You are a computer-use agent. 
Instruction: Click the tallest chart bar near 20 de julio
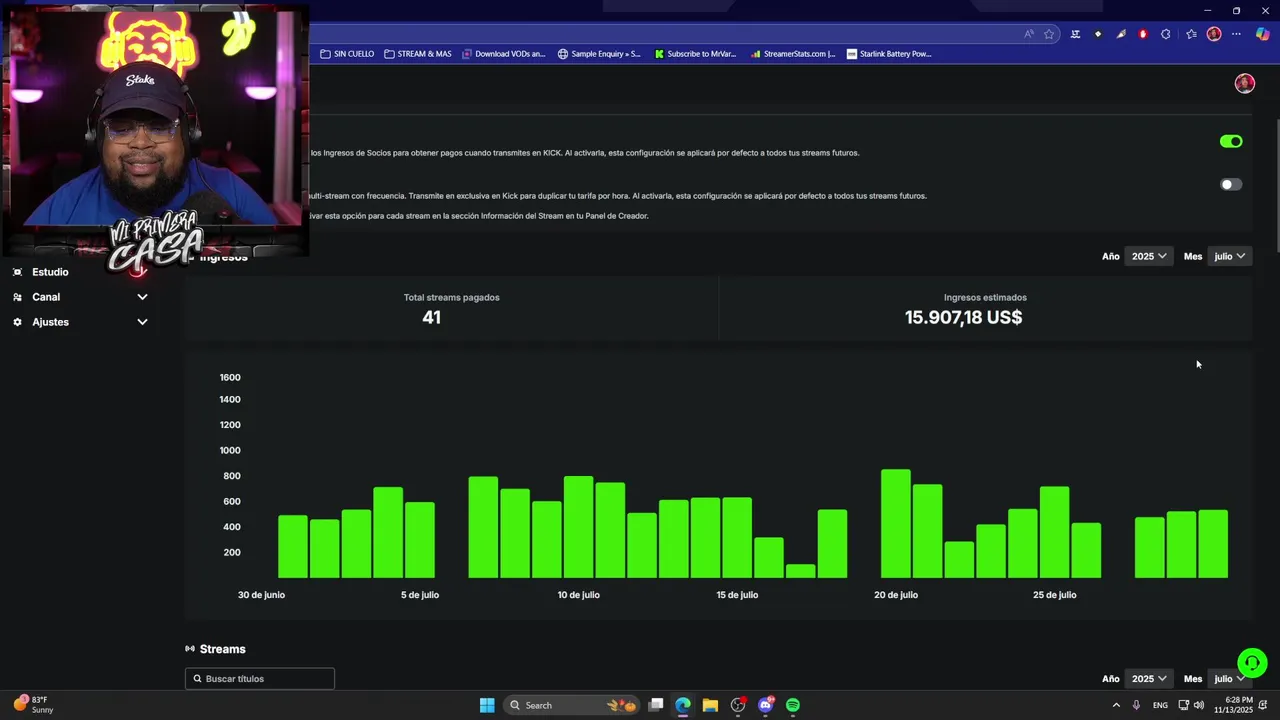(x=896, y=524)
